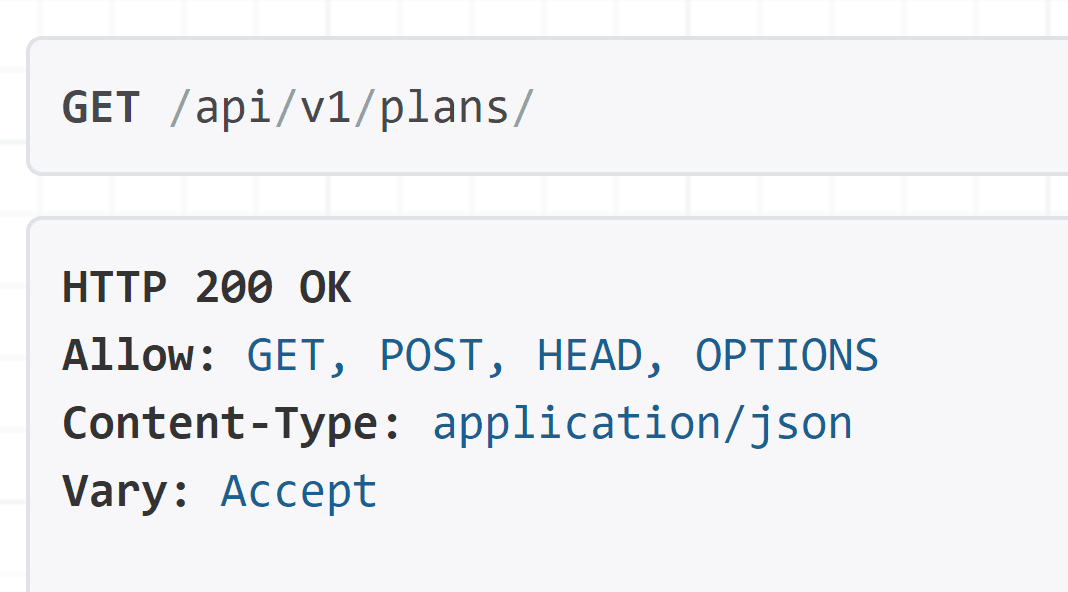Click HEAD in the Allow header
Image resolution: width=1068 pixels, height=592 pixels.
coord(589,356)
